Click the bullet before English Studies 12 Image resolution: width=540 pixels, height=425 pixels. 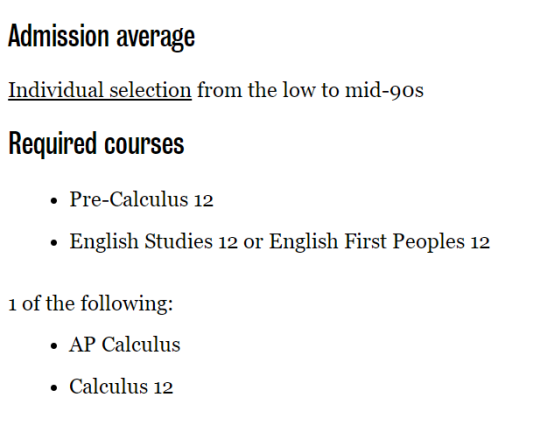pos(53,242)
